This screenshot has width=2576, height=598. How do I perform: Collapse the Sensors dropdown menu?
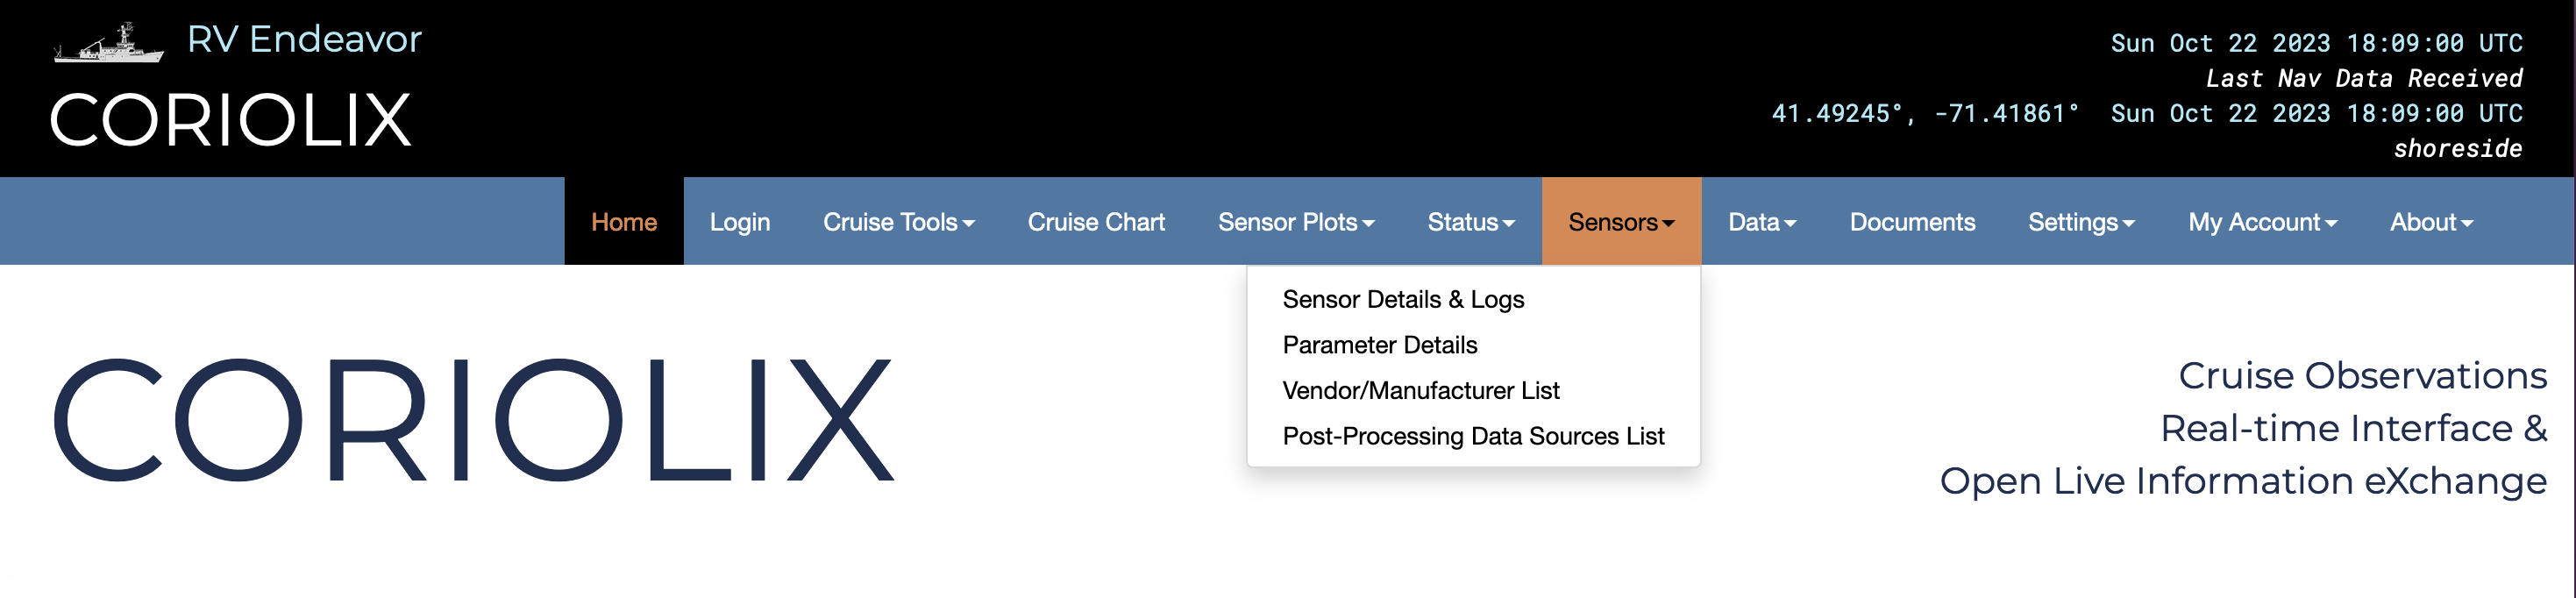click(x=1620, y=222)
